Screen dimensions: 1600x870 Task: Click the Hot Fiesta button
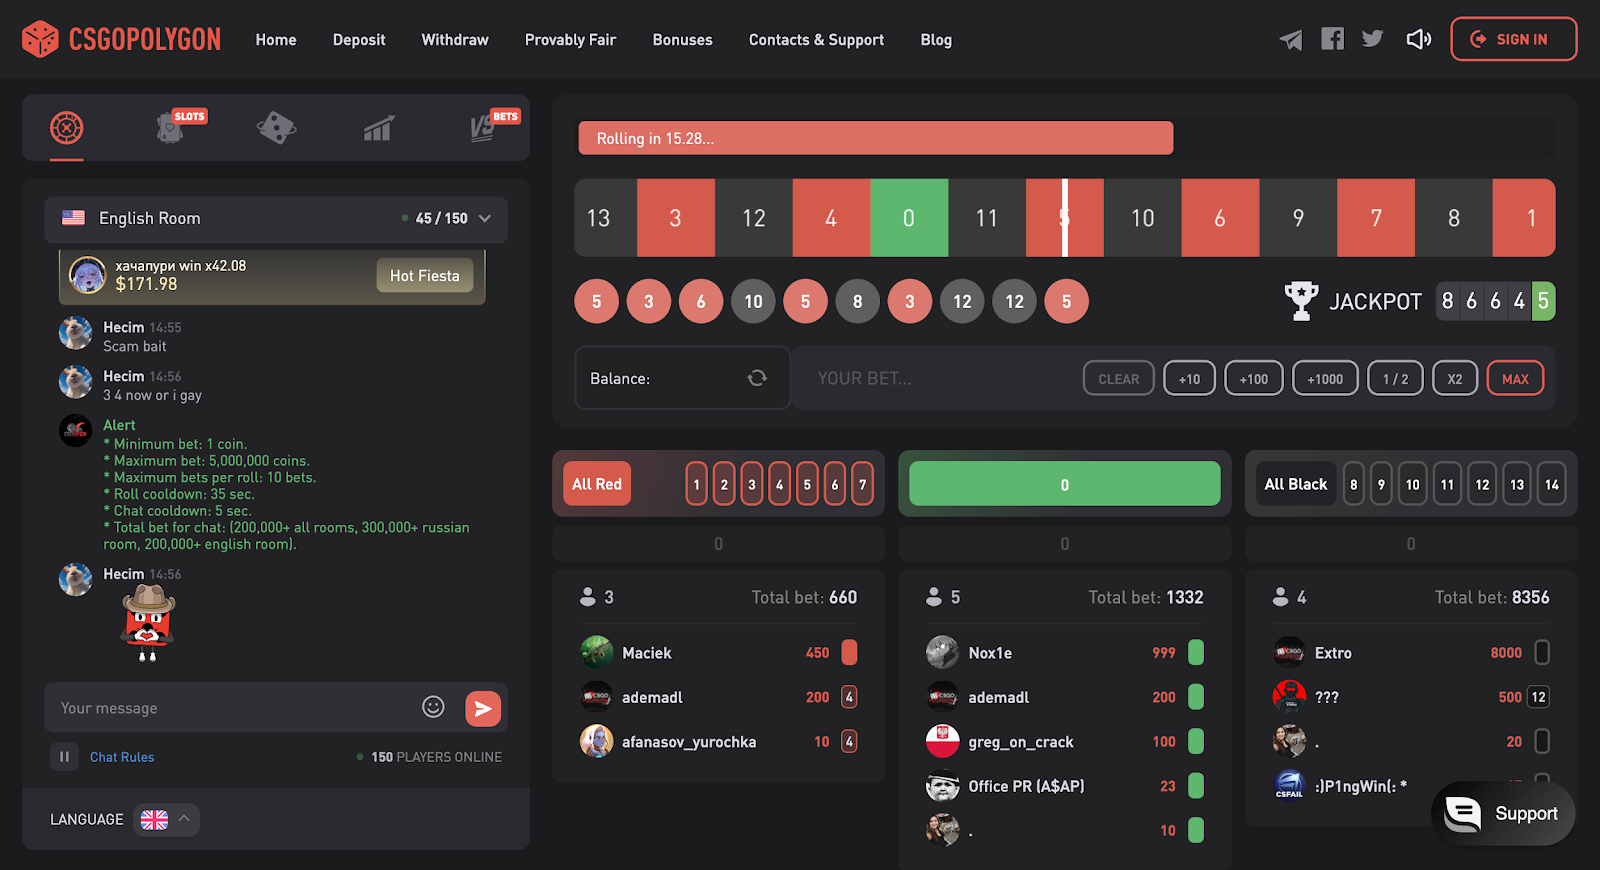point(424,276)
